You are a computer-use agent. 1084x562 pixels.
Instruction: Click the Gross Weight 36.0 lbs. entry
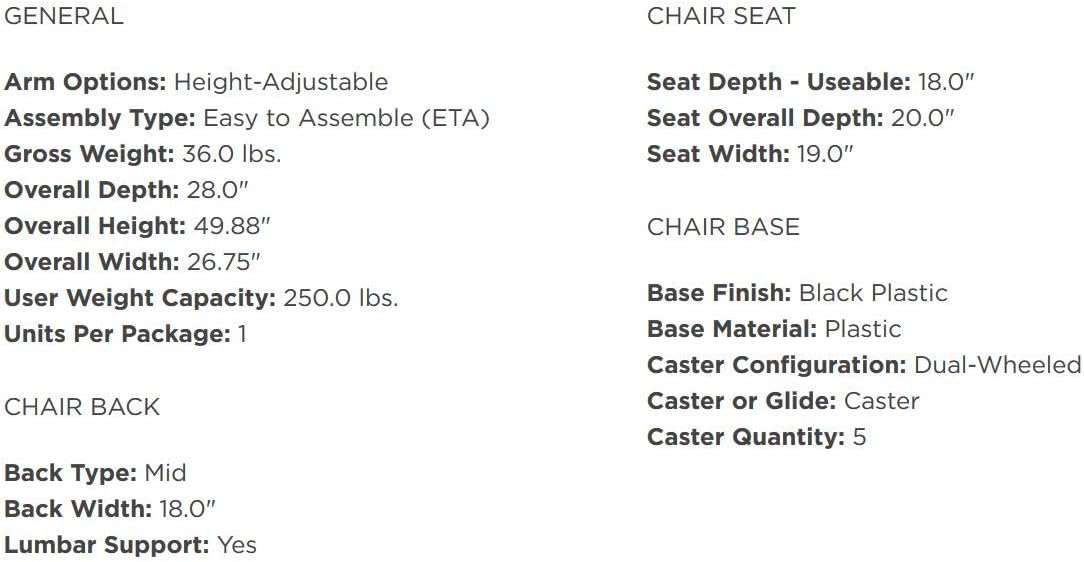143,154
